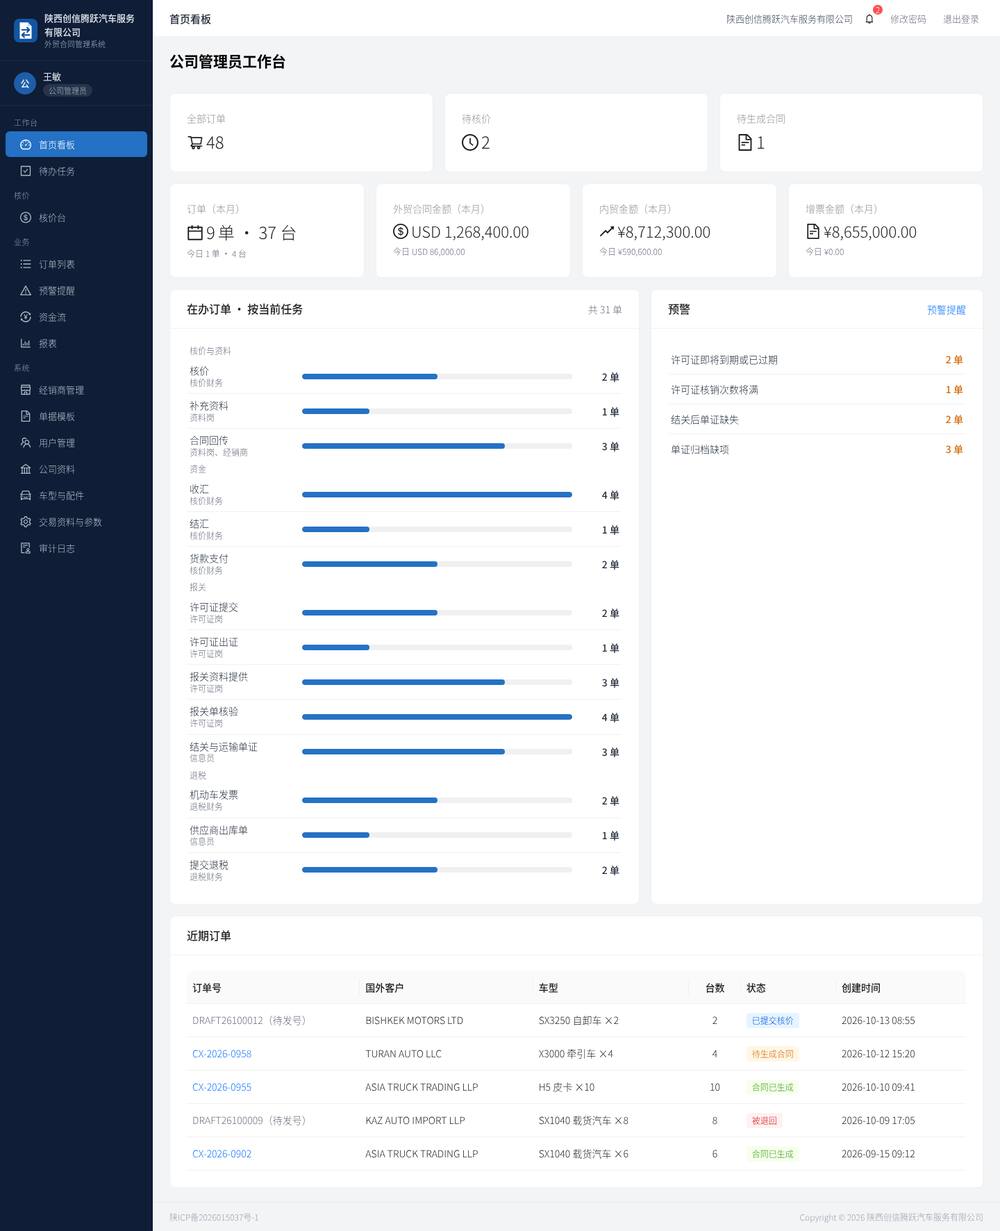The width and height of the screenshot is (1000, 1231).
Task: Open order CX-2026-0958
Action: pos(222,1054)
